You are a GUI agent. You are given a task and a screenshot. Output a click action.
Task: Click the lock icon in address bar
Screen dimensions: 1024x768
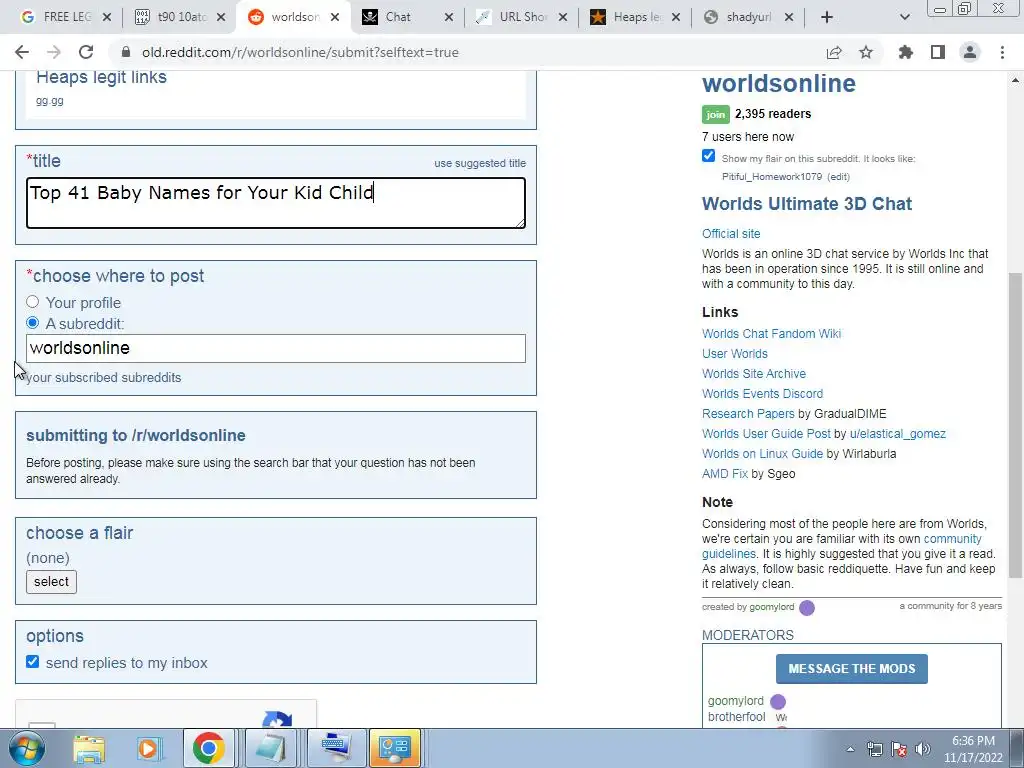(x=127, y=52)
